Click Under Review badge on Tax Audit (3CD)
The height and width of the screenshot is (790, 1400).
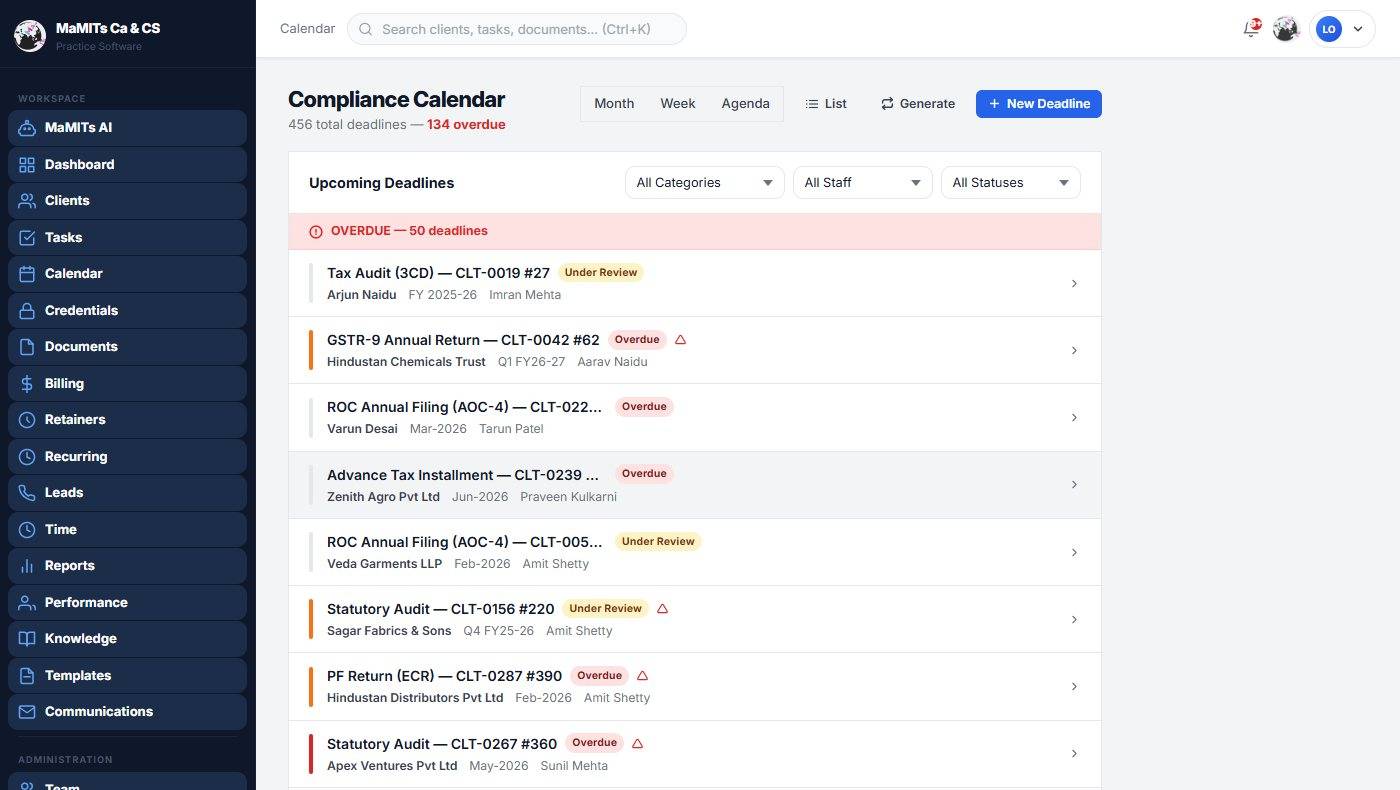pyautogui.click(x=600, y=272)
